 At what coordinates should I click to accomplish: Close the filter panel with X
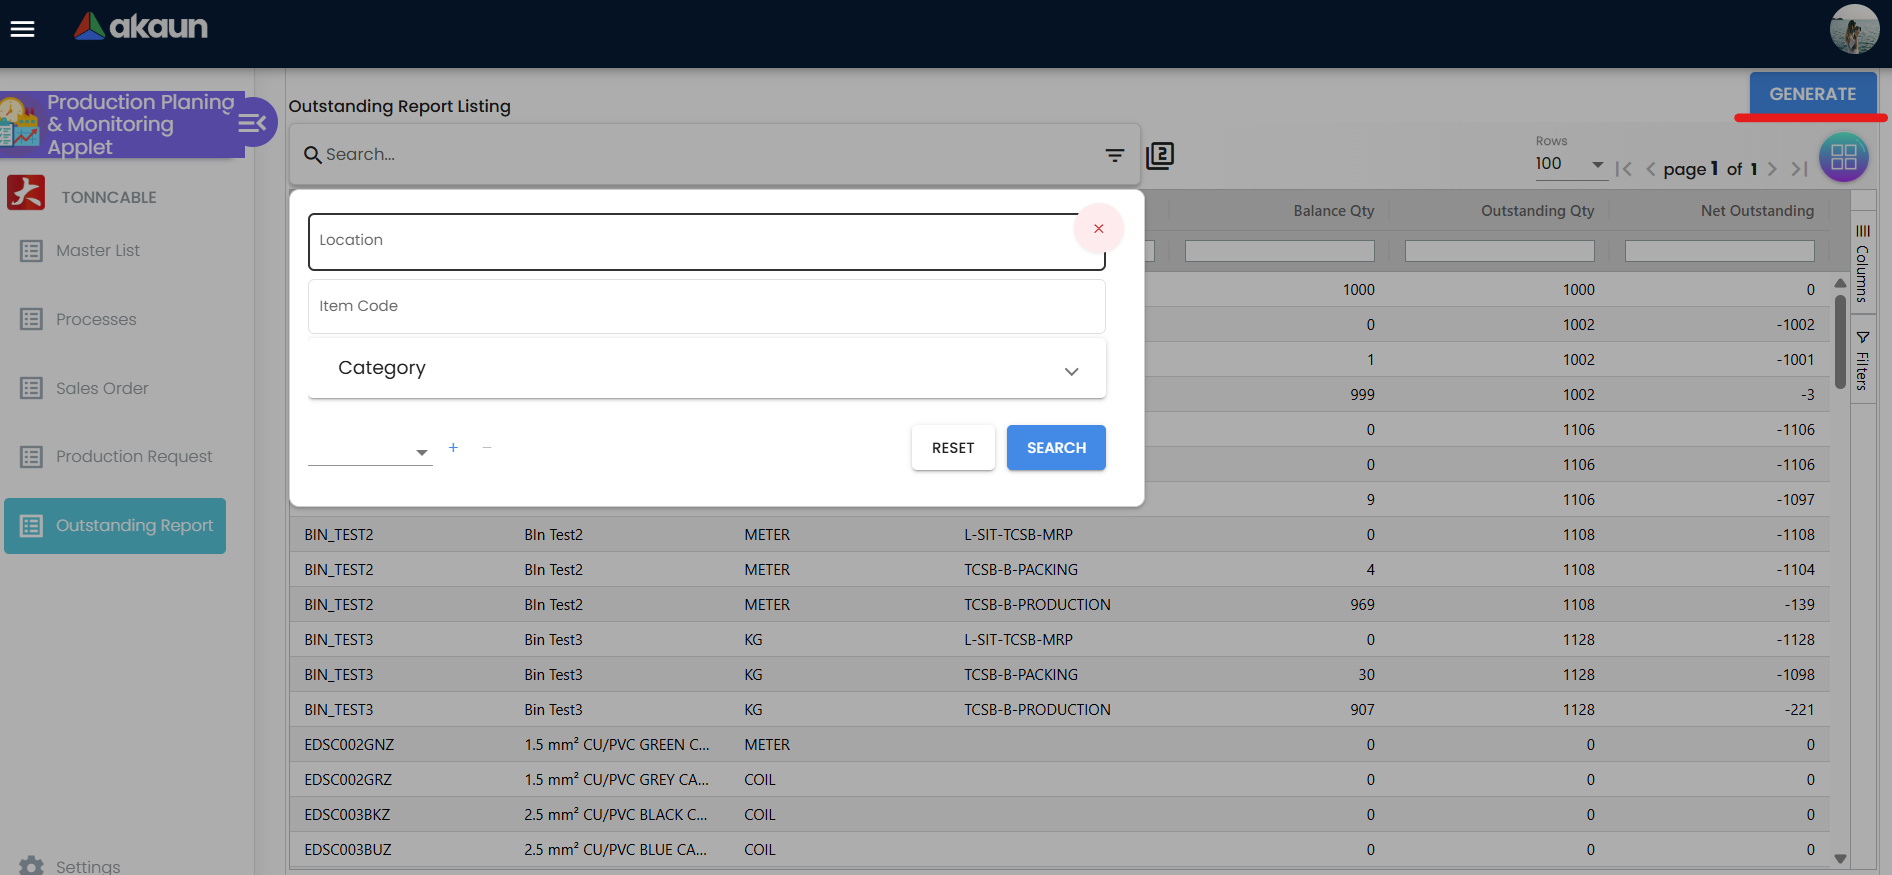point(1098,229)
